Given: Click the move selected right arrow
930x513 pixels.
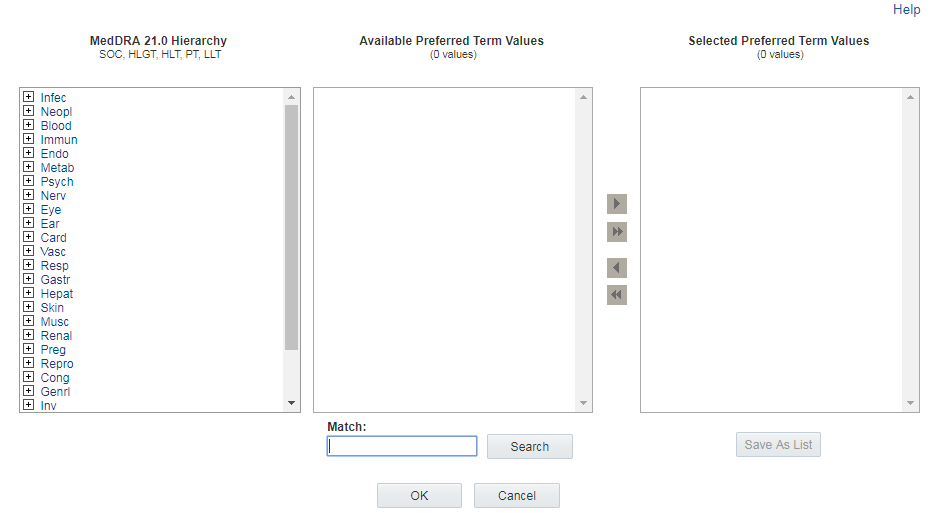Looking at the screenshot, I should coord(617,204).
